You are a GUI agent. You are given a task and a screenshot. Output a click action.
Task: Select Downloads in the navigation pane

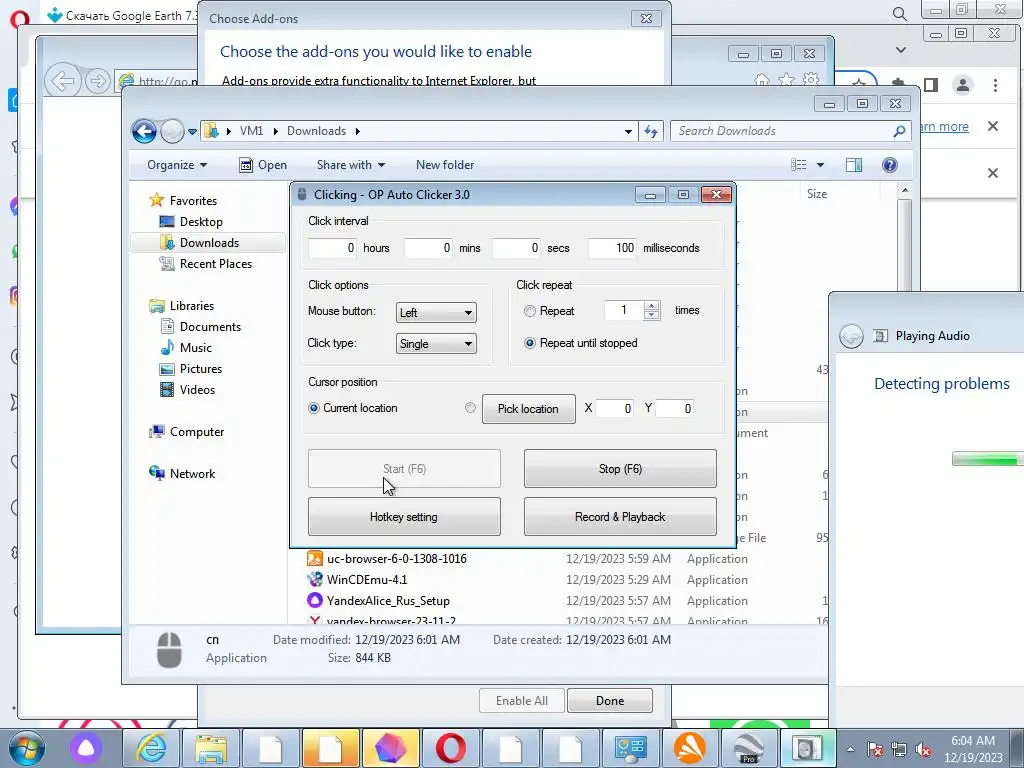(209, 243)
